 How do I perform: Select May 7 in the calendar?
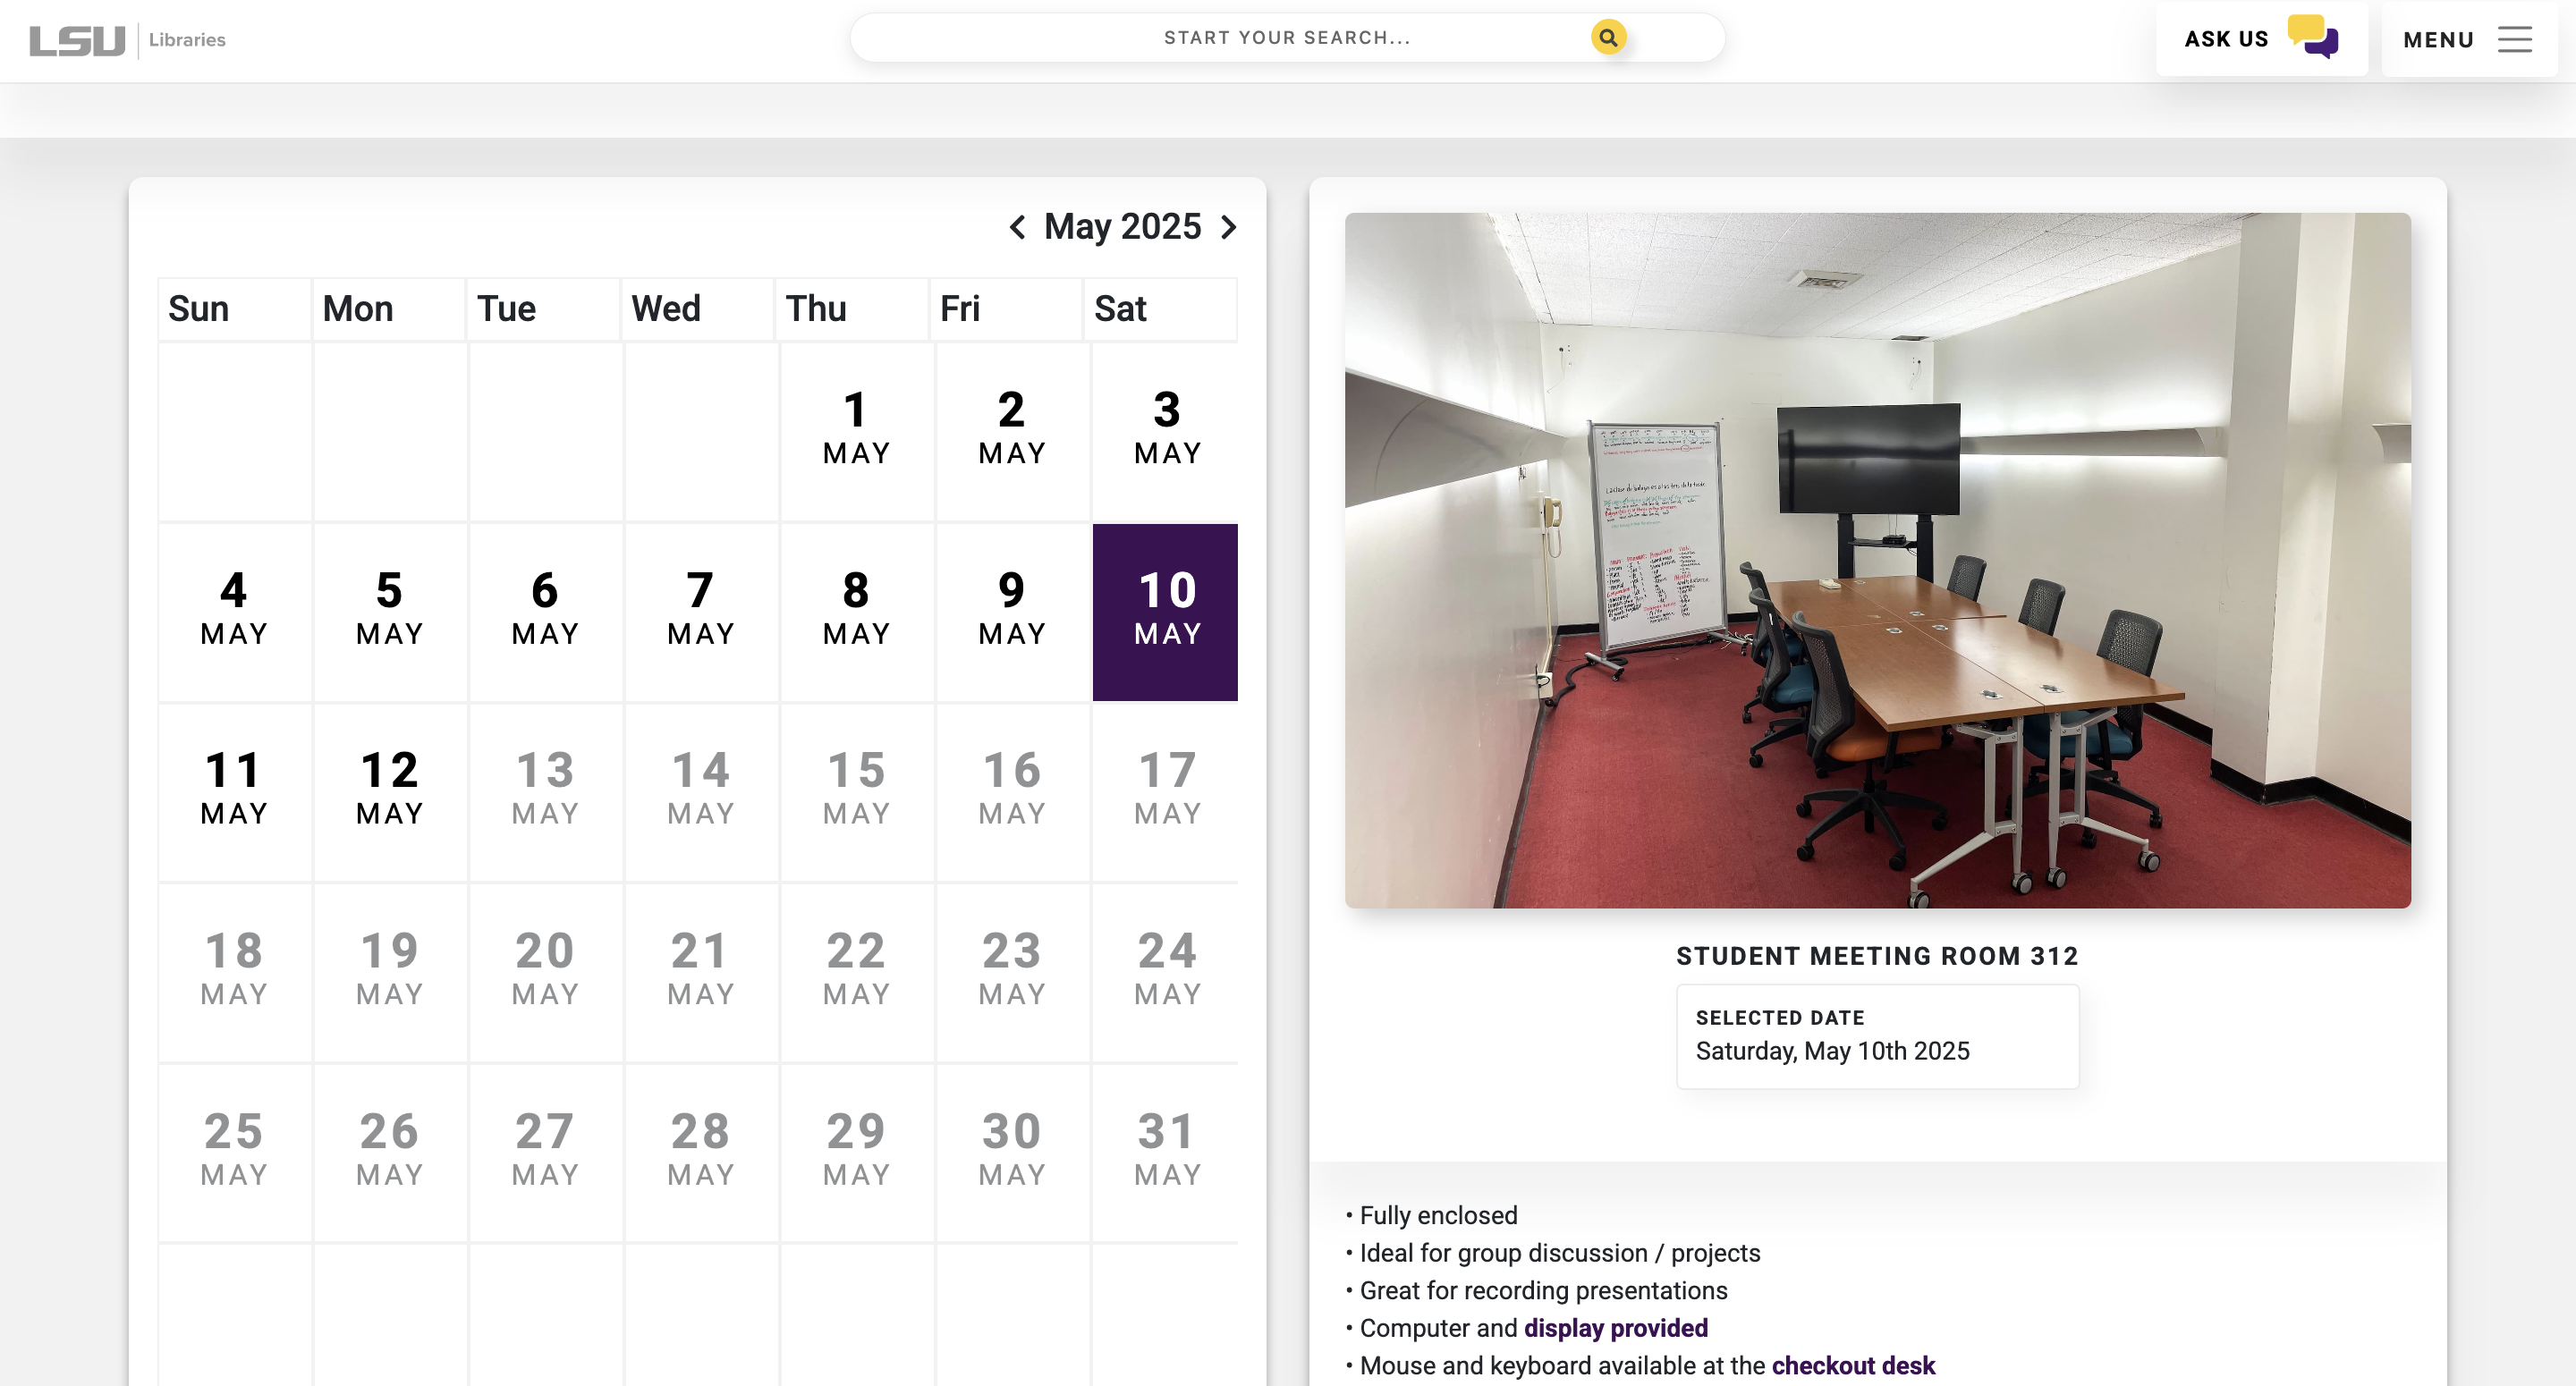coord(700,610)
